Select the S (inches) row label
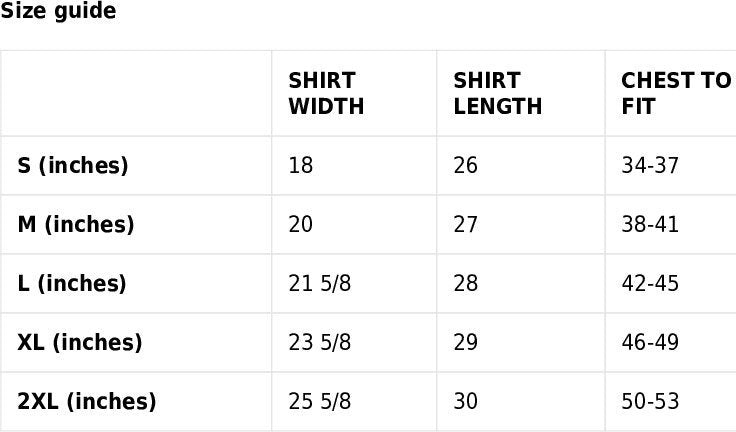 (73, 165)
